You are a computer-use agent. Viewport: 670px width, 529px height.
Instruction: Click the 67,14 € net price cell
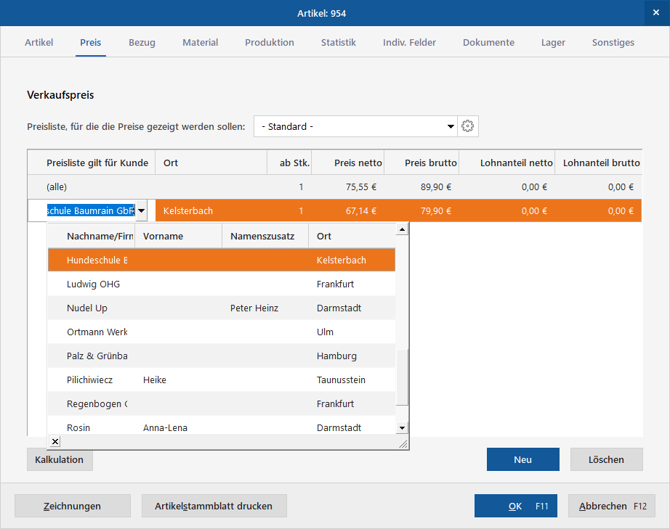pyautogui.click(x=361, y=211)
